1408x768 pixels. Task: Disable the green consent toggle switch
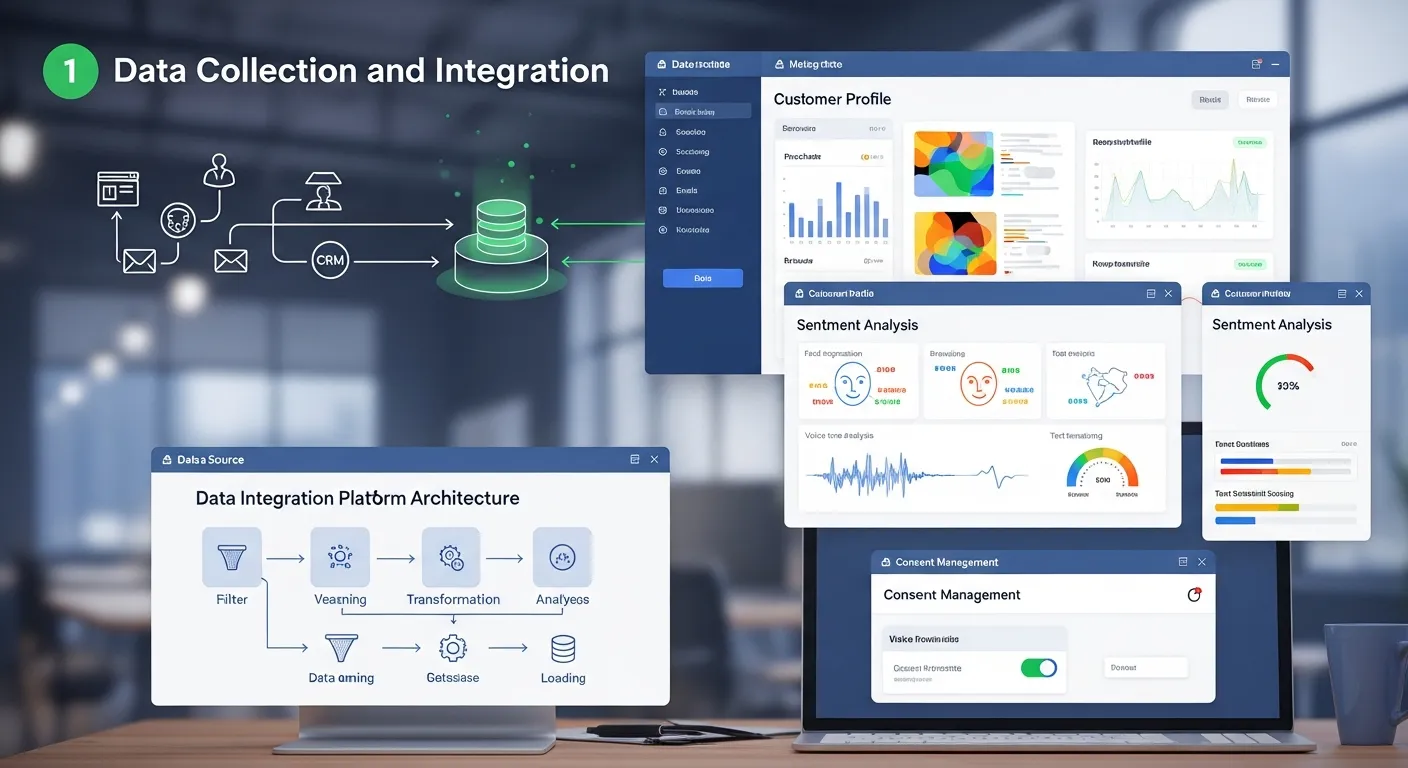coord(1038,668)
